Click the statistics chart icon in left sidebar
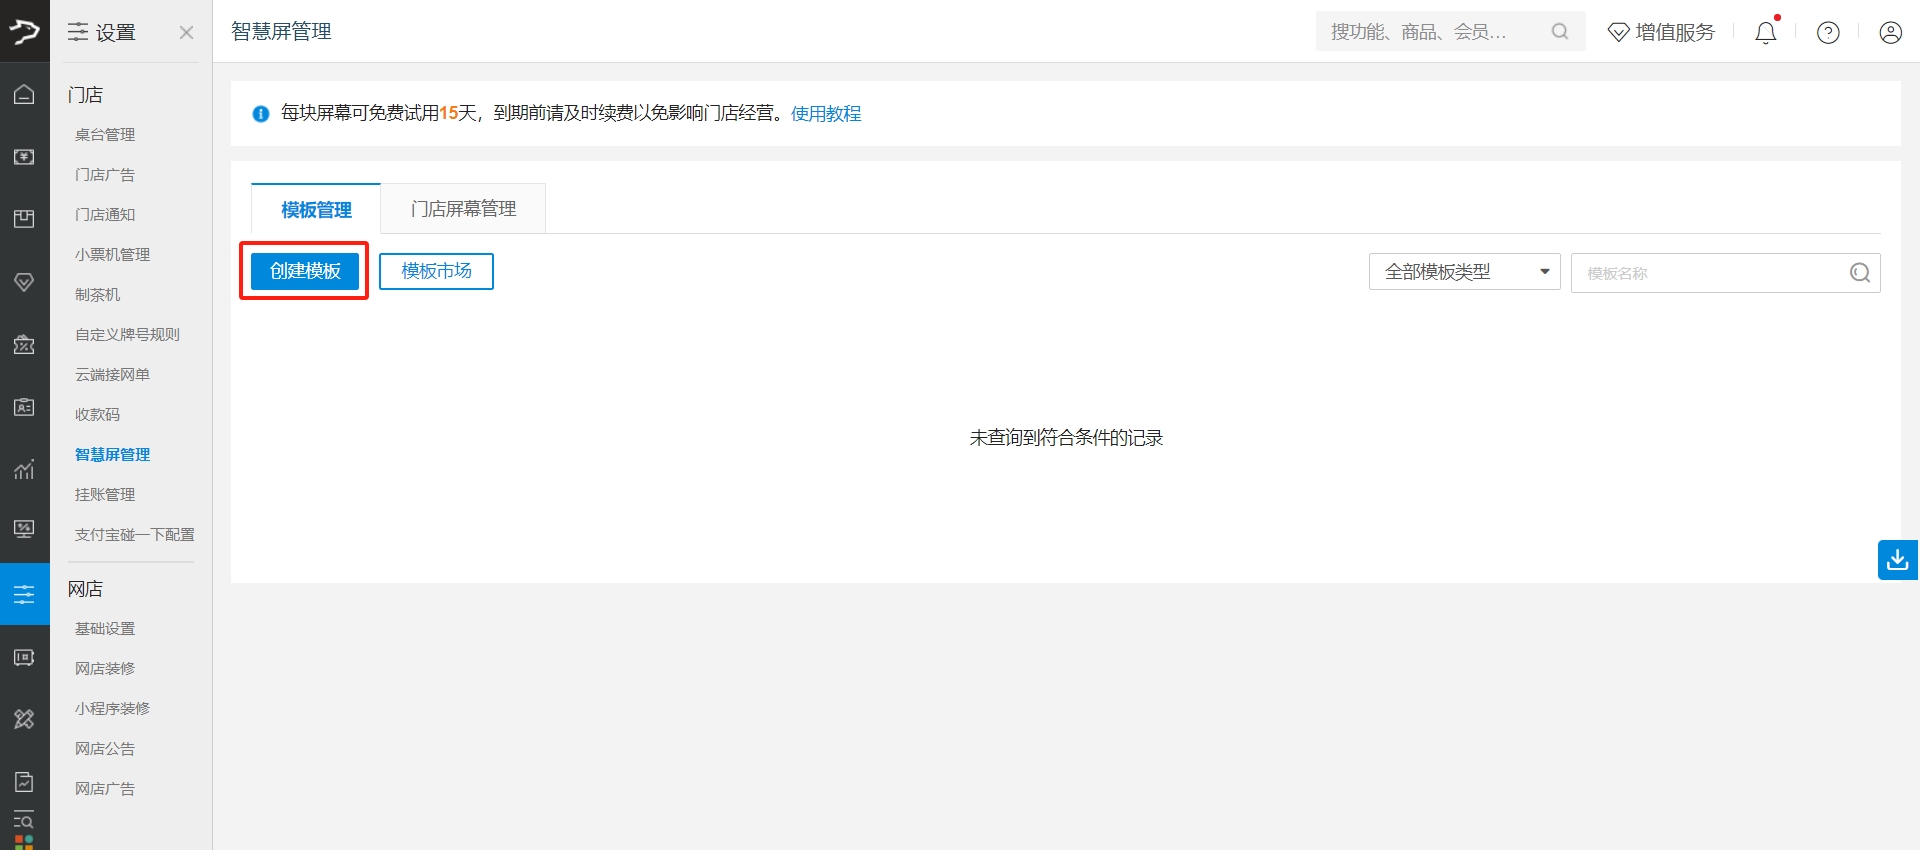1920x850 pixels. point(24,469)
